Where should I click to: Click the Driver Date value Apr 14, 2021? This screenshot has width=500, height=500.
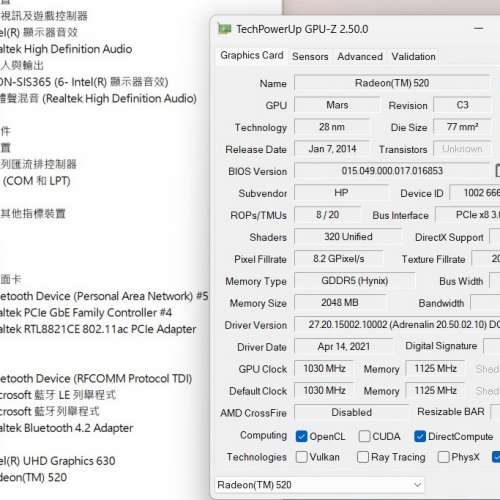click(343, 347)
